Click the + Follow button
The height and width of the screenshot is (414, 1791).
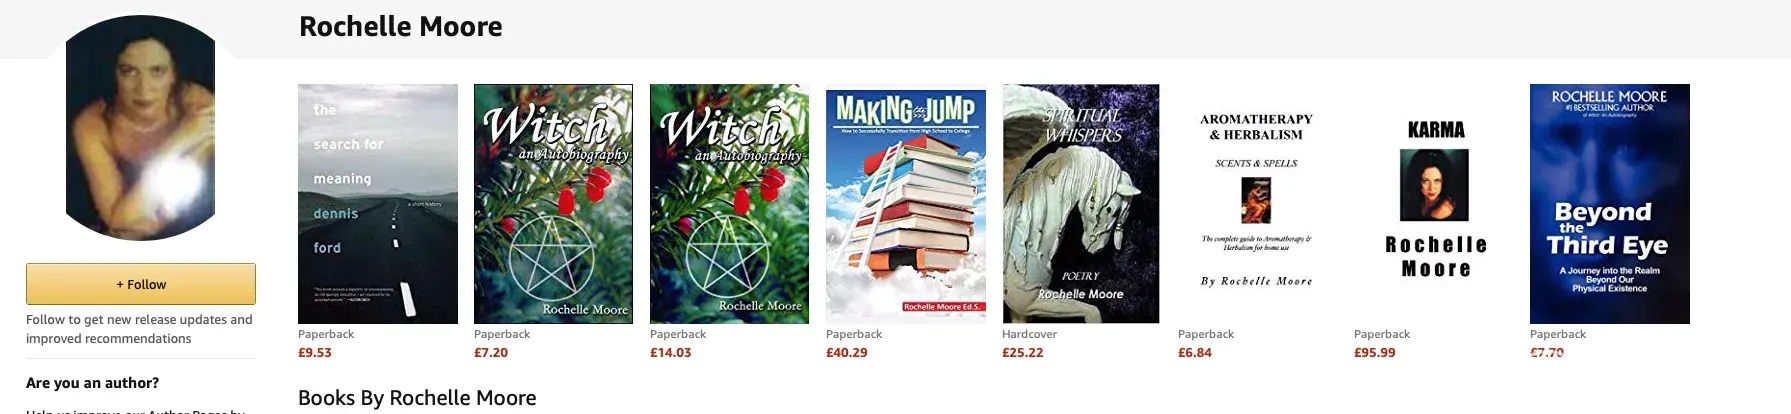(141, 284)
